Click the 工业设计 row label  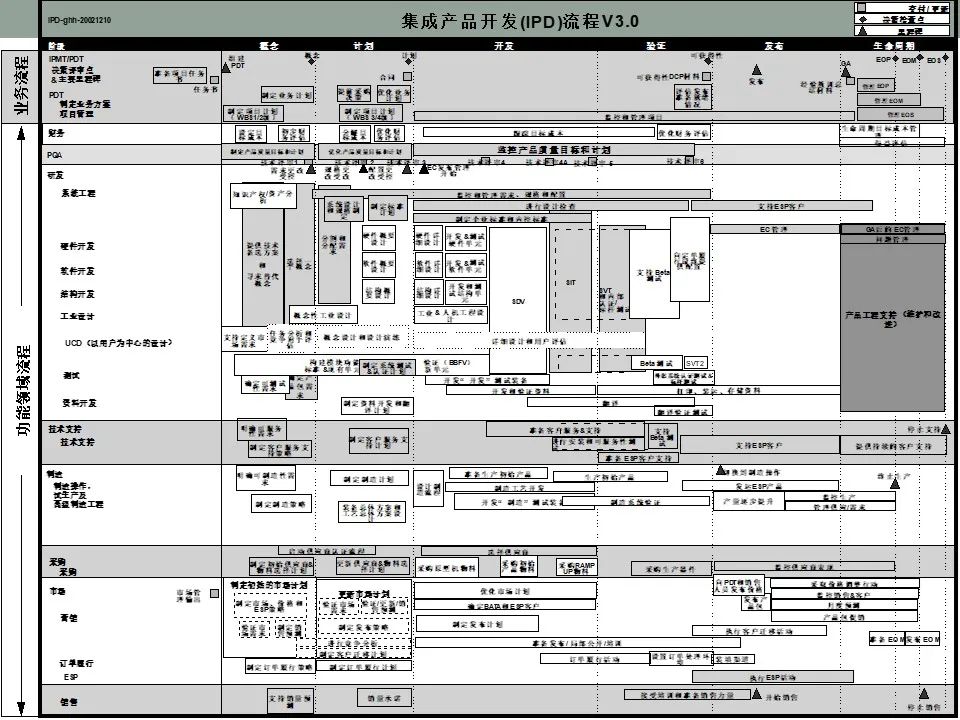coord(77,316)
